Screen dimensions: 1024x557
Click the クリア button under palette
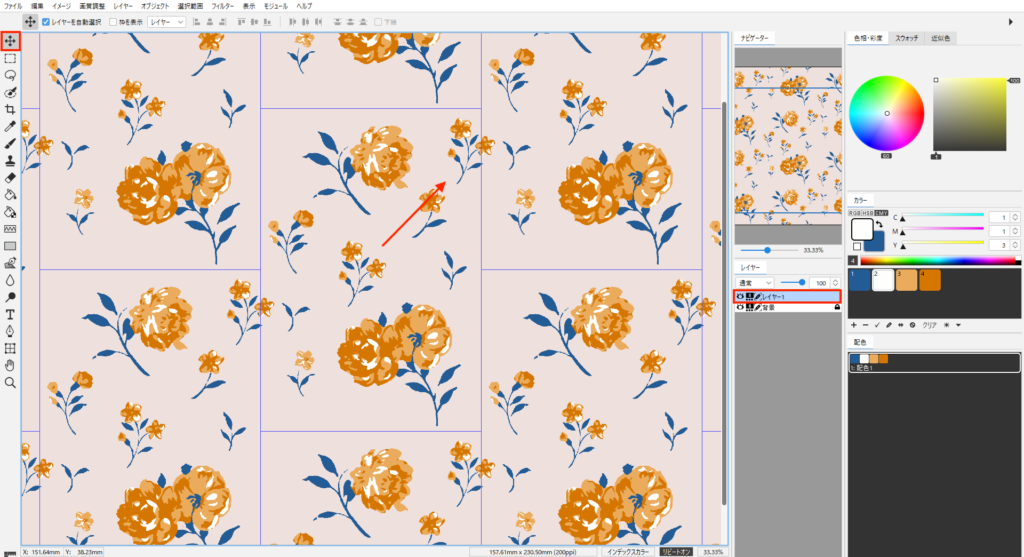(x=929, y=325)
